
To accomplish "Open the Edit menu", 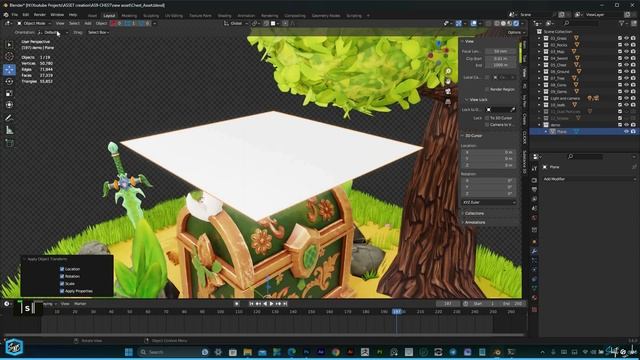I will [26, 15].
